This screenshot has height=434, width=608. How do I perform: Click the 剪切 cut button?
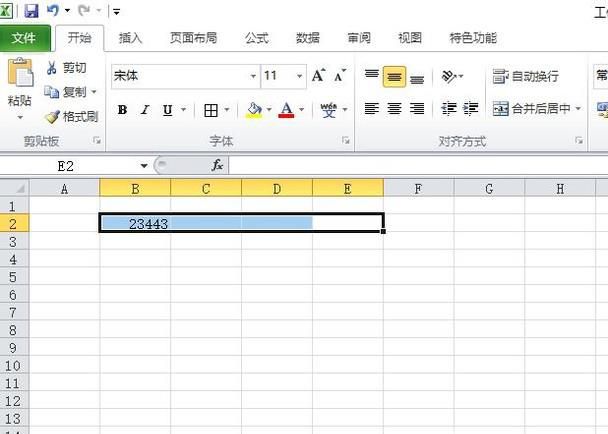click(x=66, y=68)
